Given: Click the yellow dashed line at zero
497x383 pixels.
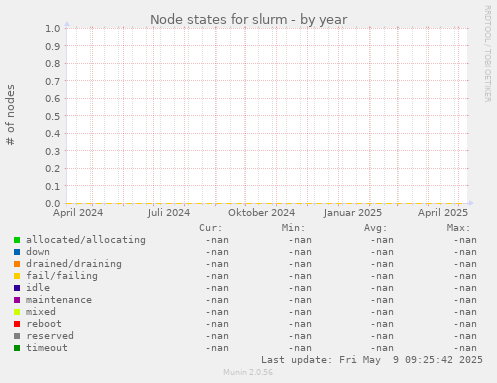Looking at the screenshot, I should (x=263, y=203).
